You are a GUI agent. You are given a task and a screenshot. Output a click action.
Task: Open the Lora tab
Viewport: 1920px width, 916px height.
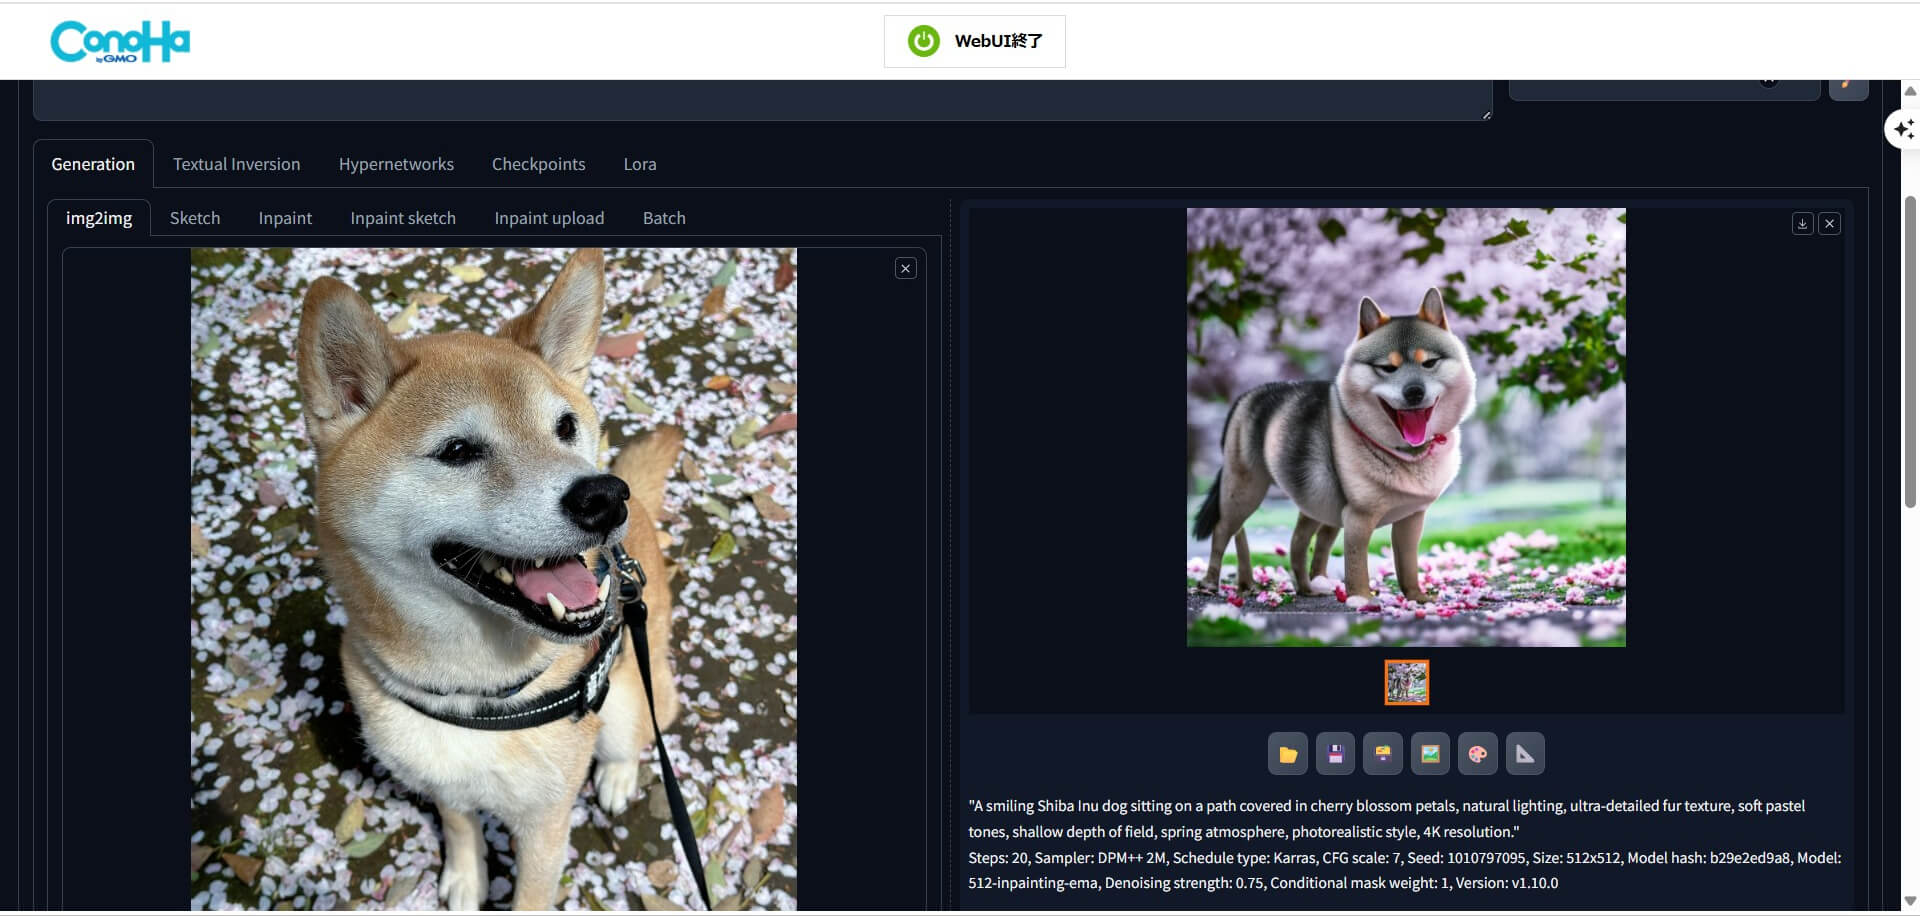[x=640, y=164]
